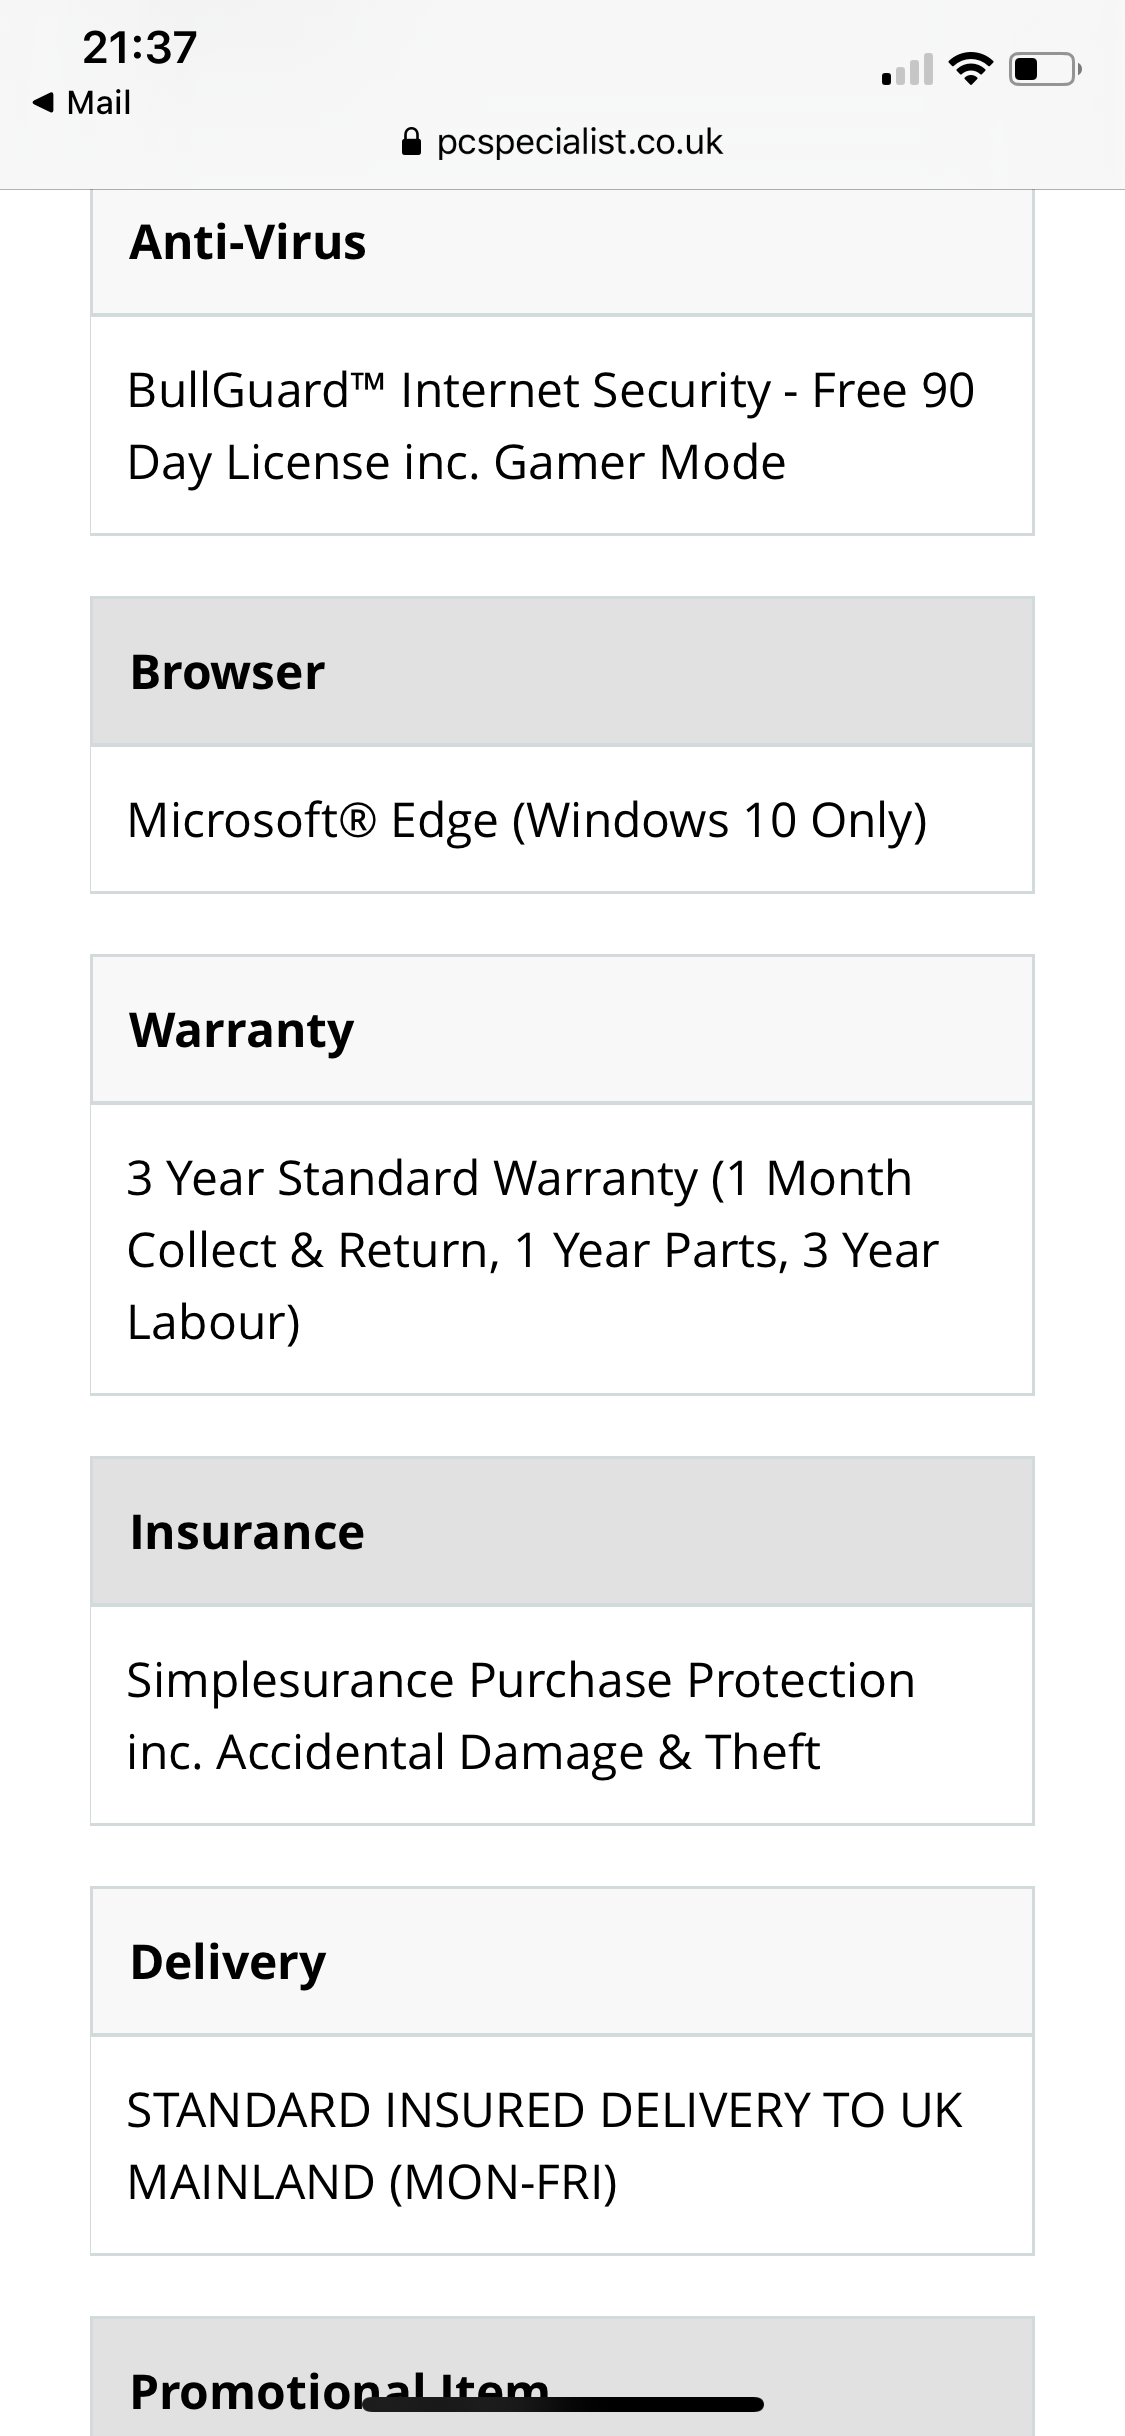The image size is (1125, 2436).
Task: Tap the home indicator bar
Action: click(x=563, y=2404)
